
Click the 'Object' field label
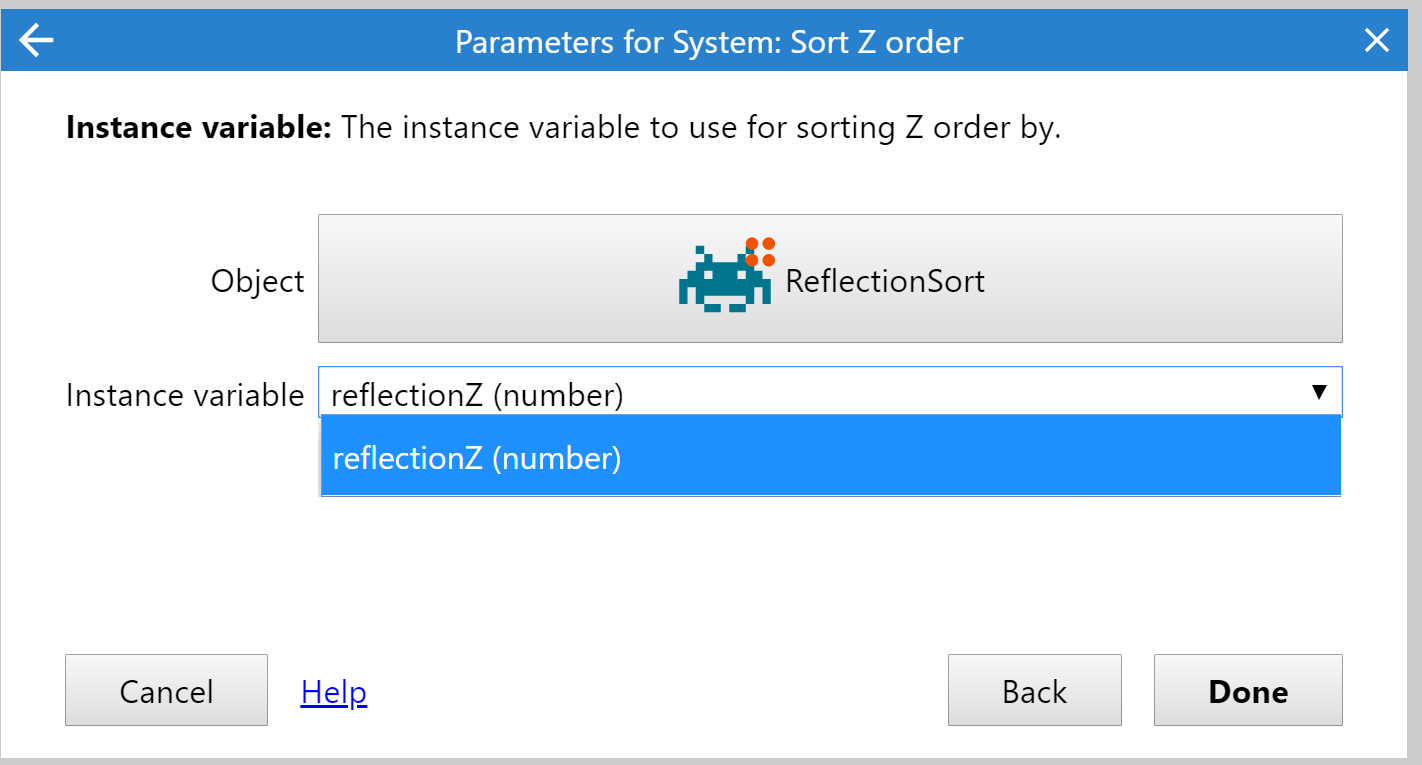pos(257,281)
